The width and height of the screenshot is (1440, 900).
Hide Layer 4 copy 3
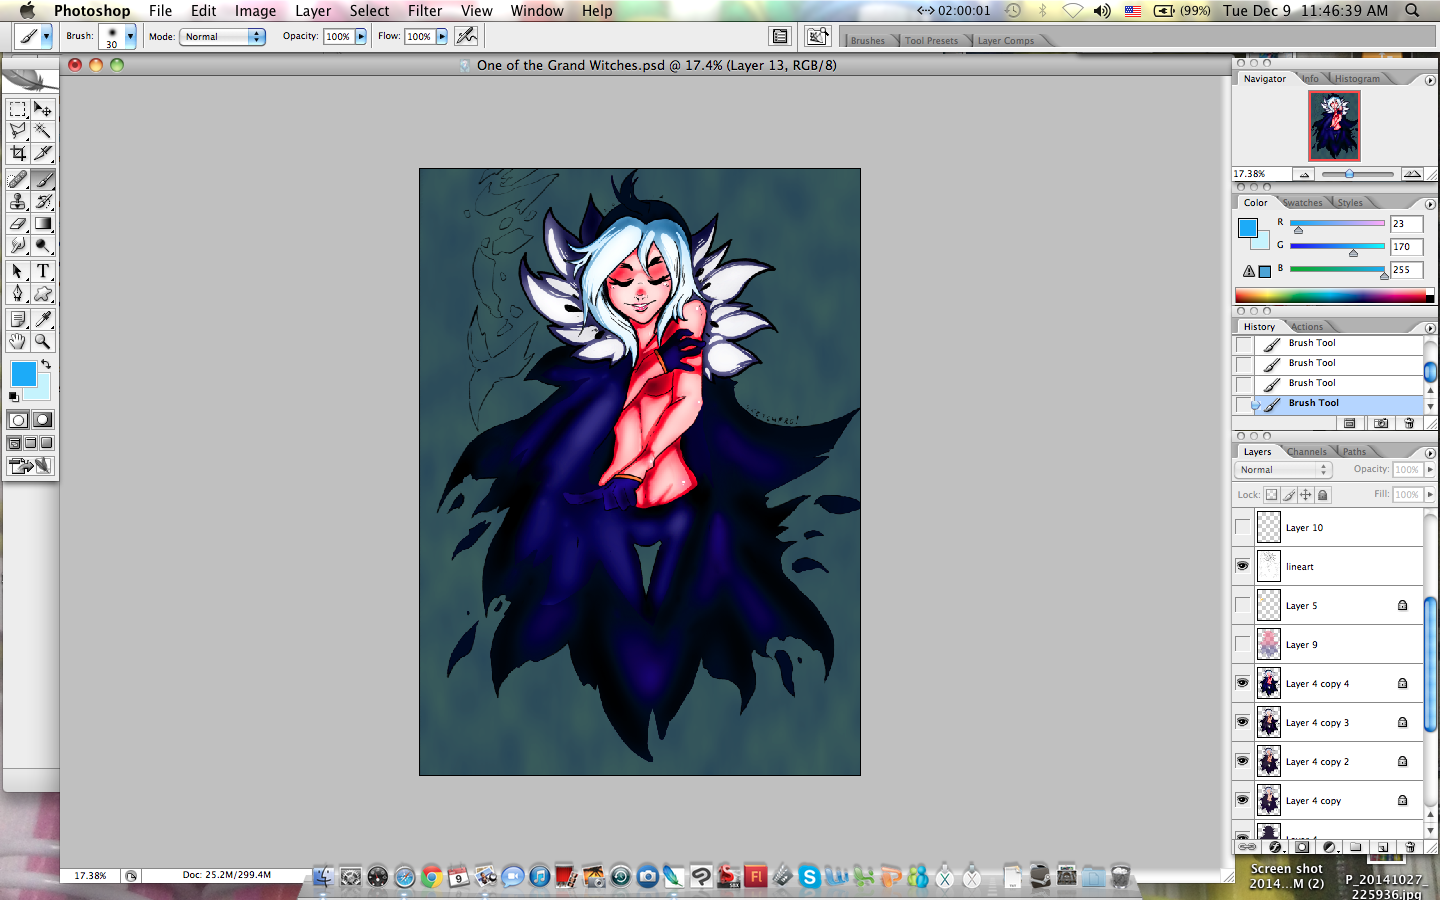[1243, 722]
